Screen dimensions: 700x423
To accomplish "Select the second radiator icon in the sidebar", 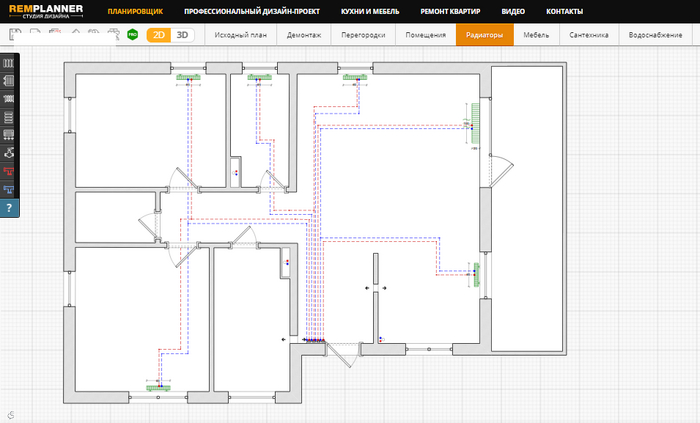I will 9,81.
